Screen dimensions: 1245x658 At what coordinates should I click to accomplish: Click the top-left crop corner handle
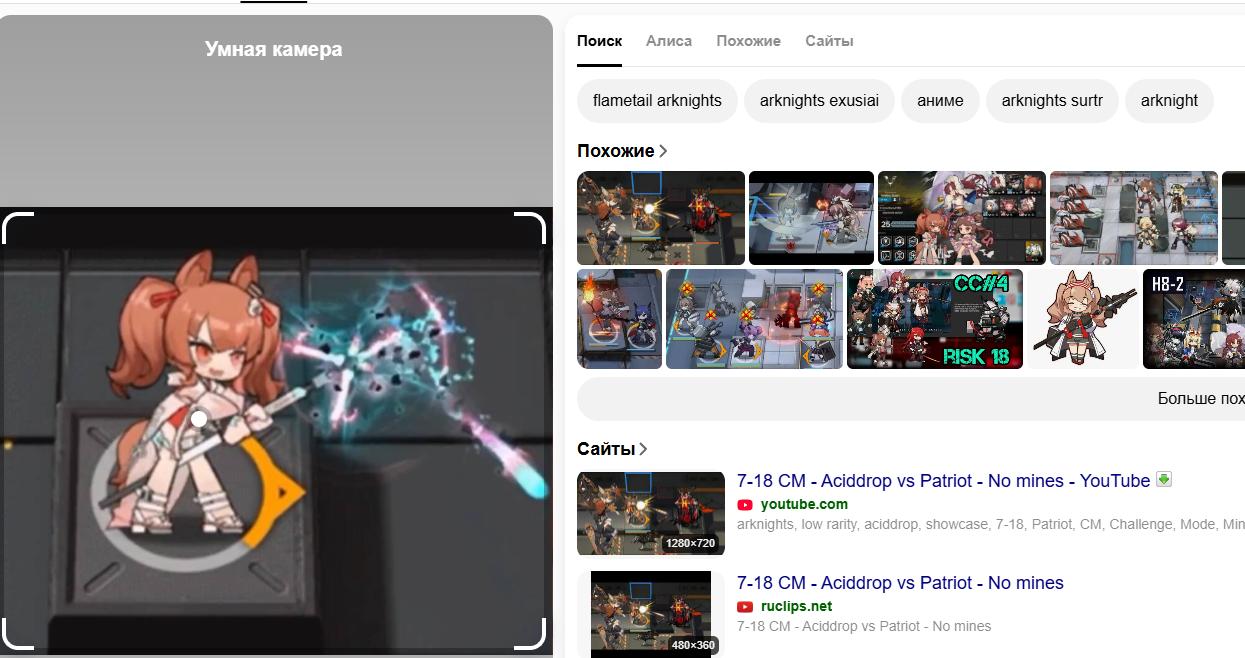click(x=18, y=226)
